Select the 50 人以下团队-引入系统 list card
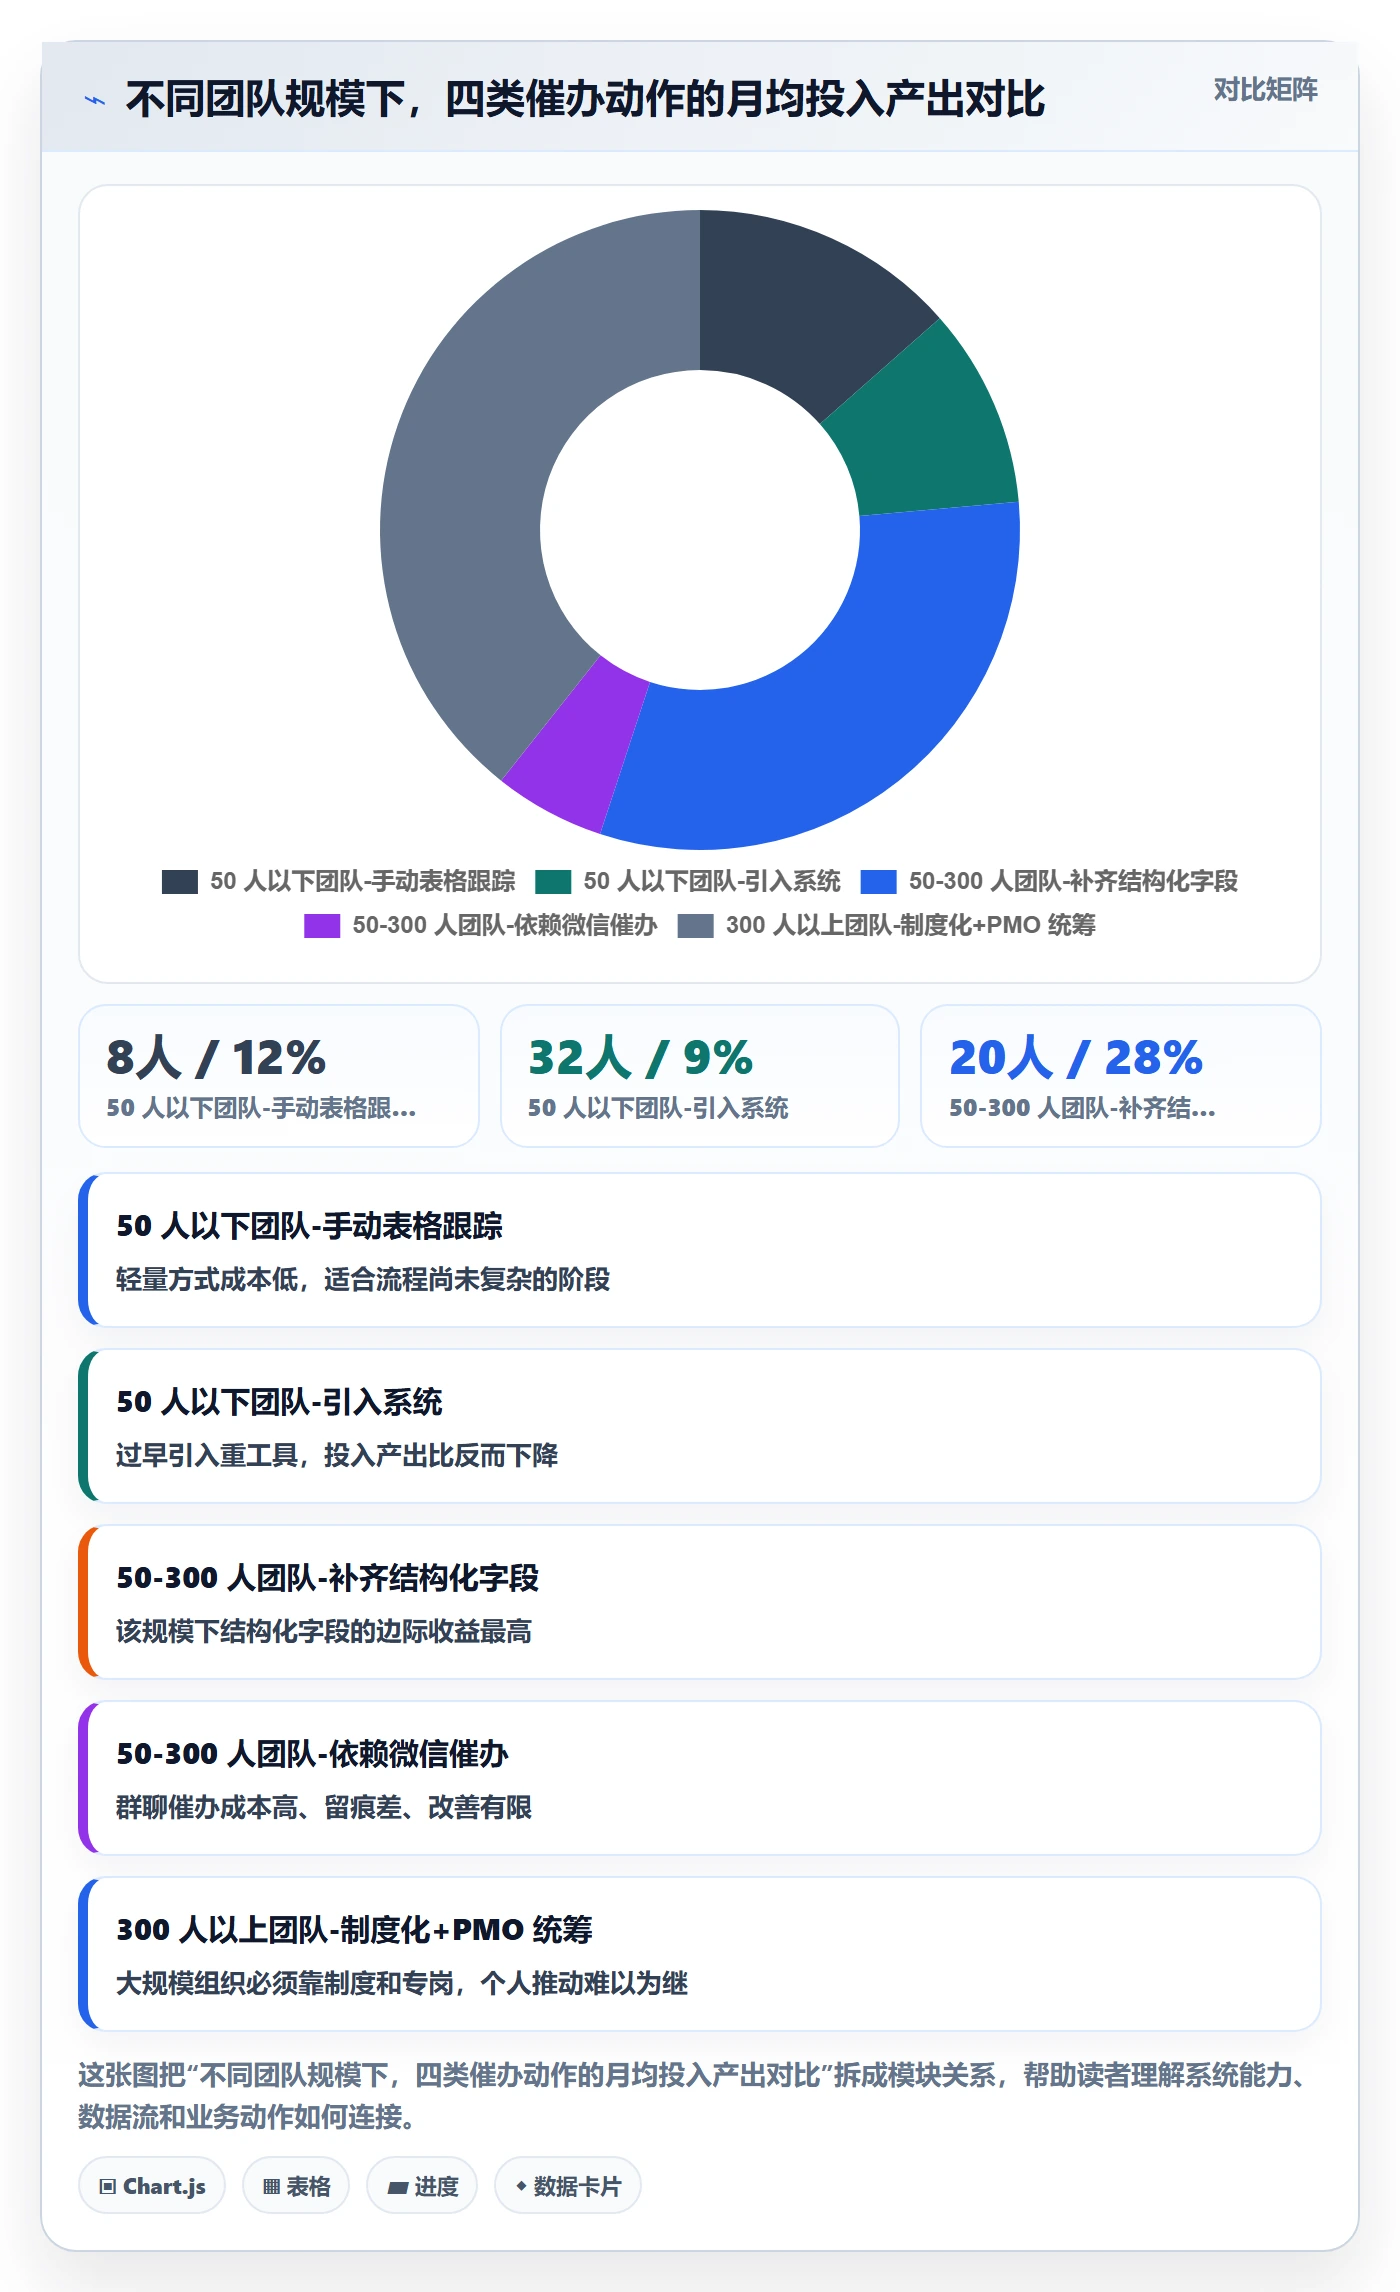 coord(700,1426)
